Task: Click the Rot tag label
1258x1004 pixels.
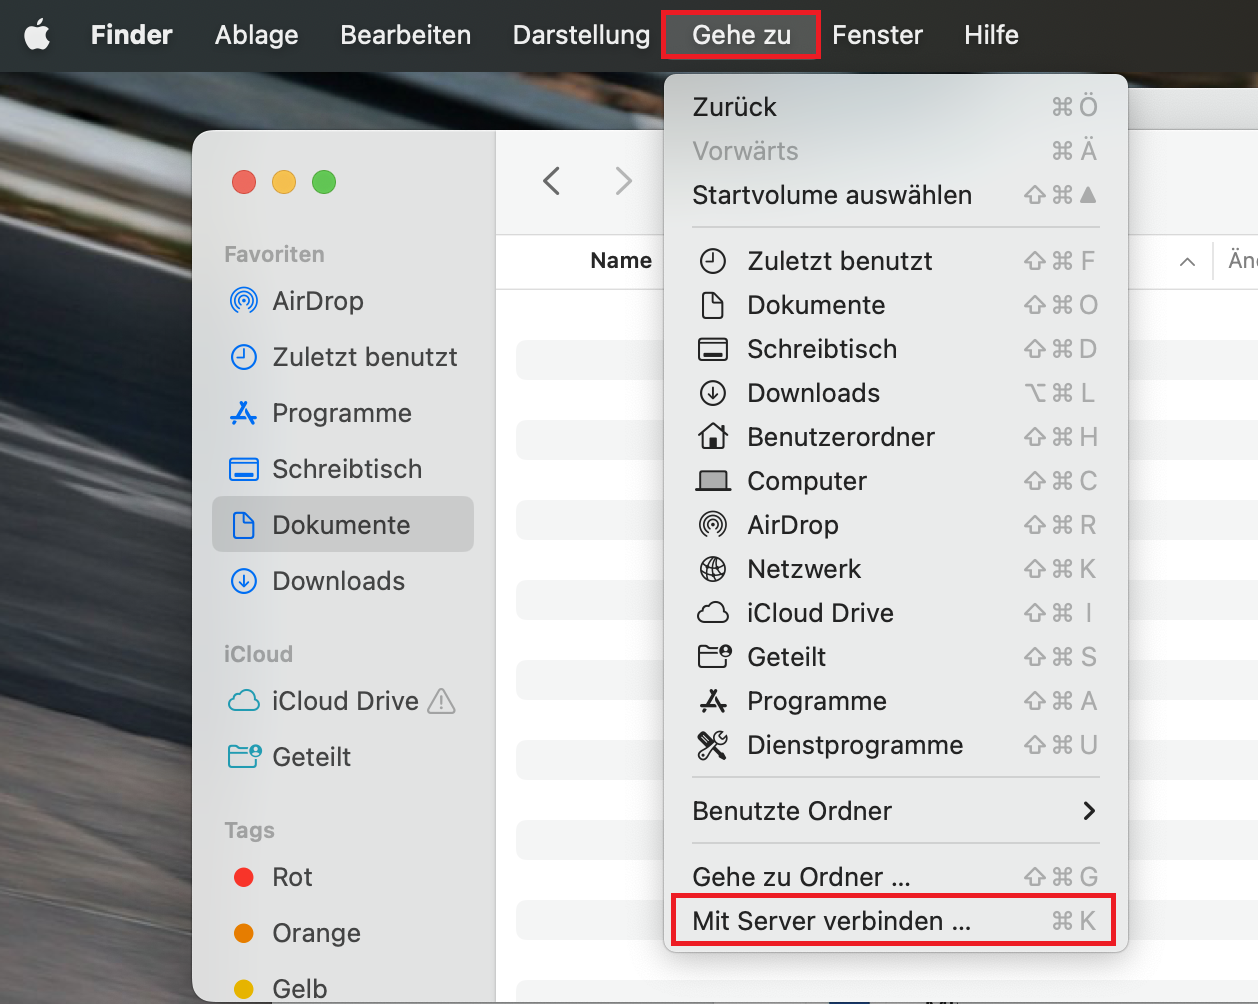Action: 292,877
